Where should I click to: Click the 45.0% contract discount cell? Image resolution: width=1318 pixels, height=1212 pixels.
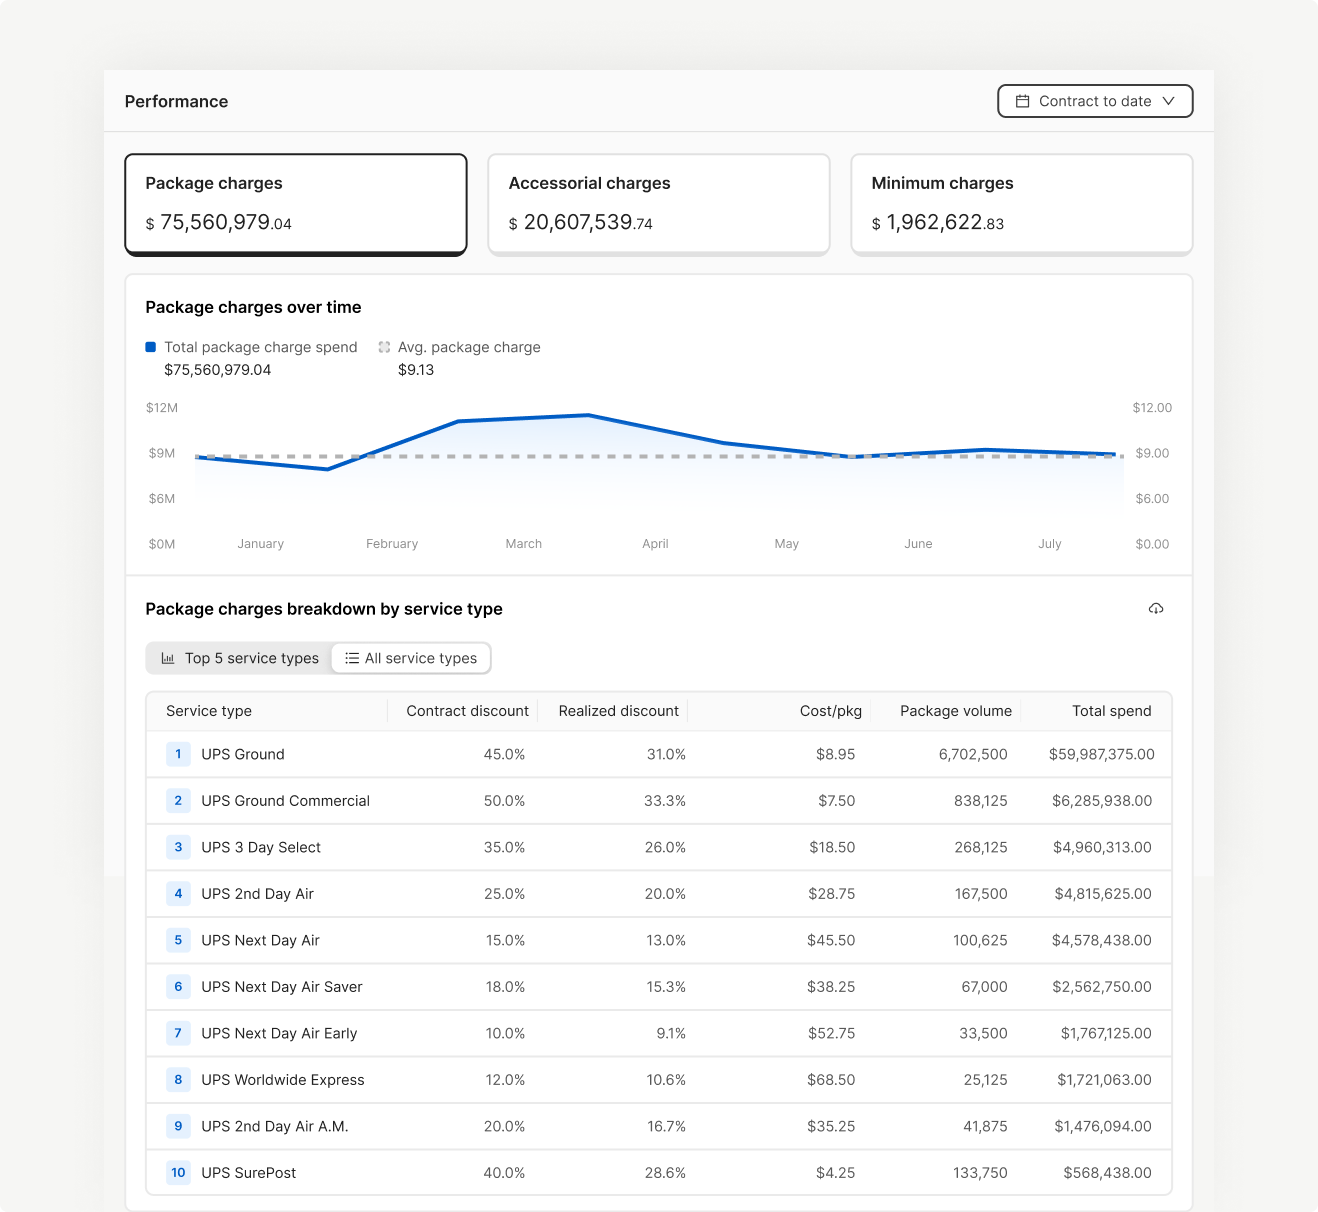[x=504, y=754]
